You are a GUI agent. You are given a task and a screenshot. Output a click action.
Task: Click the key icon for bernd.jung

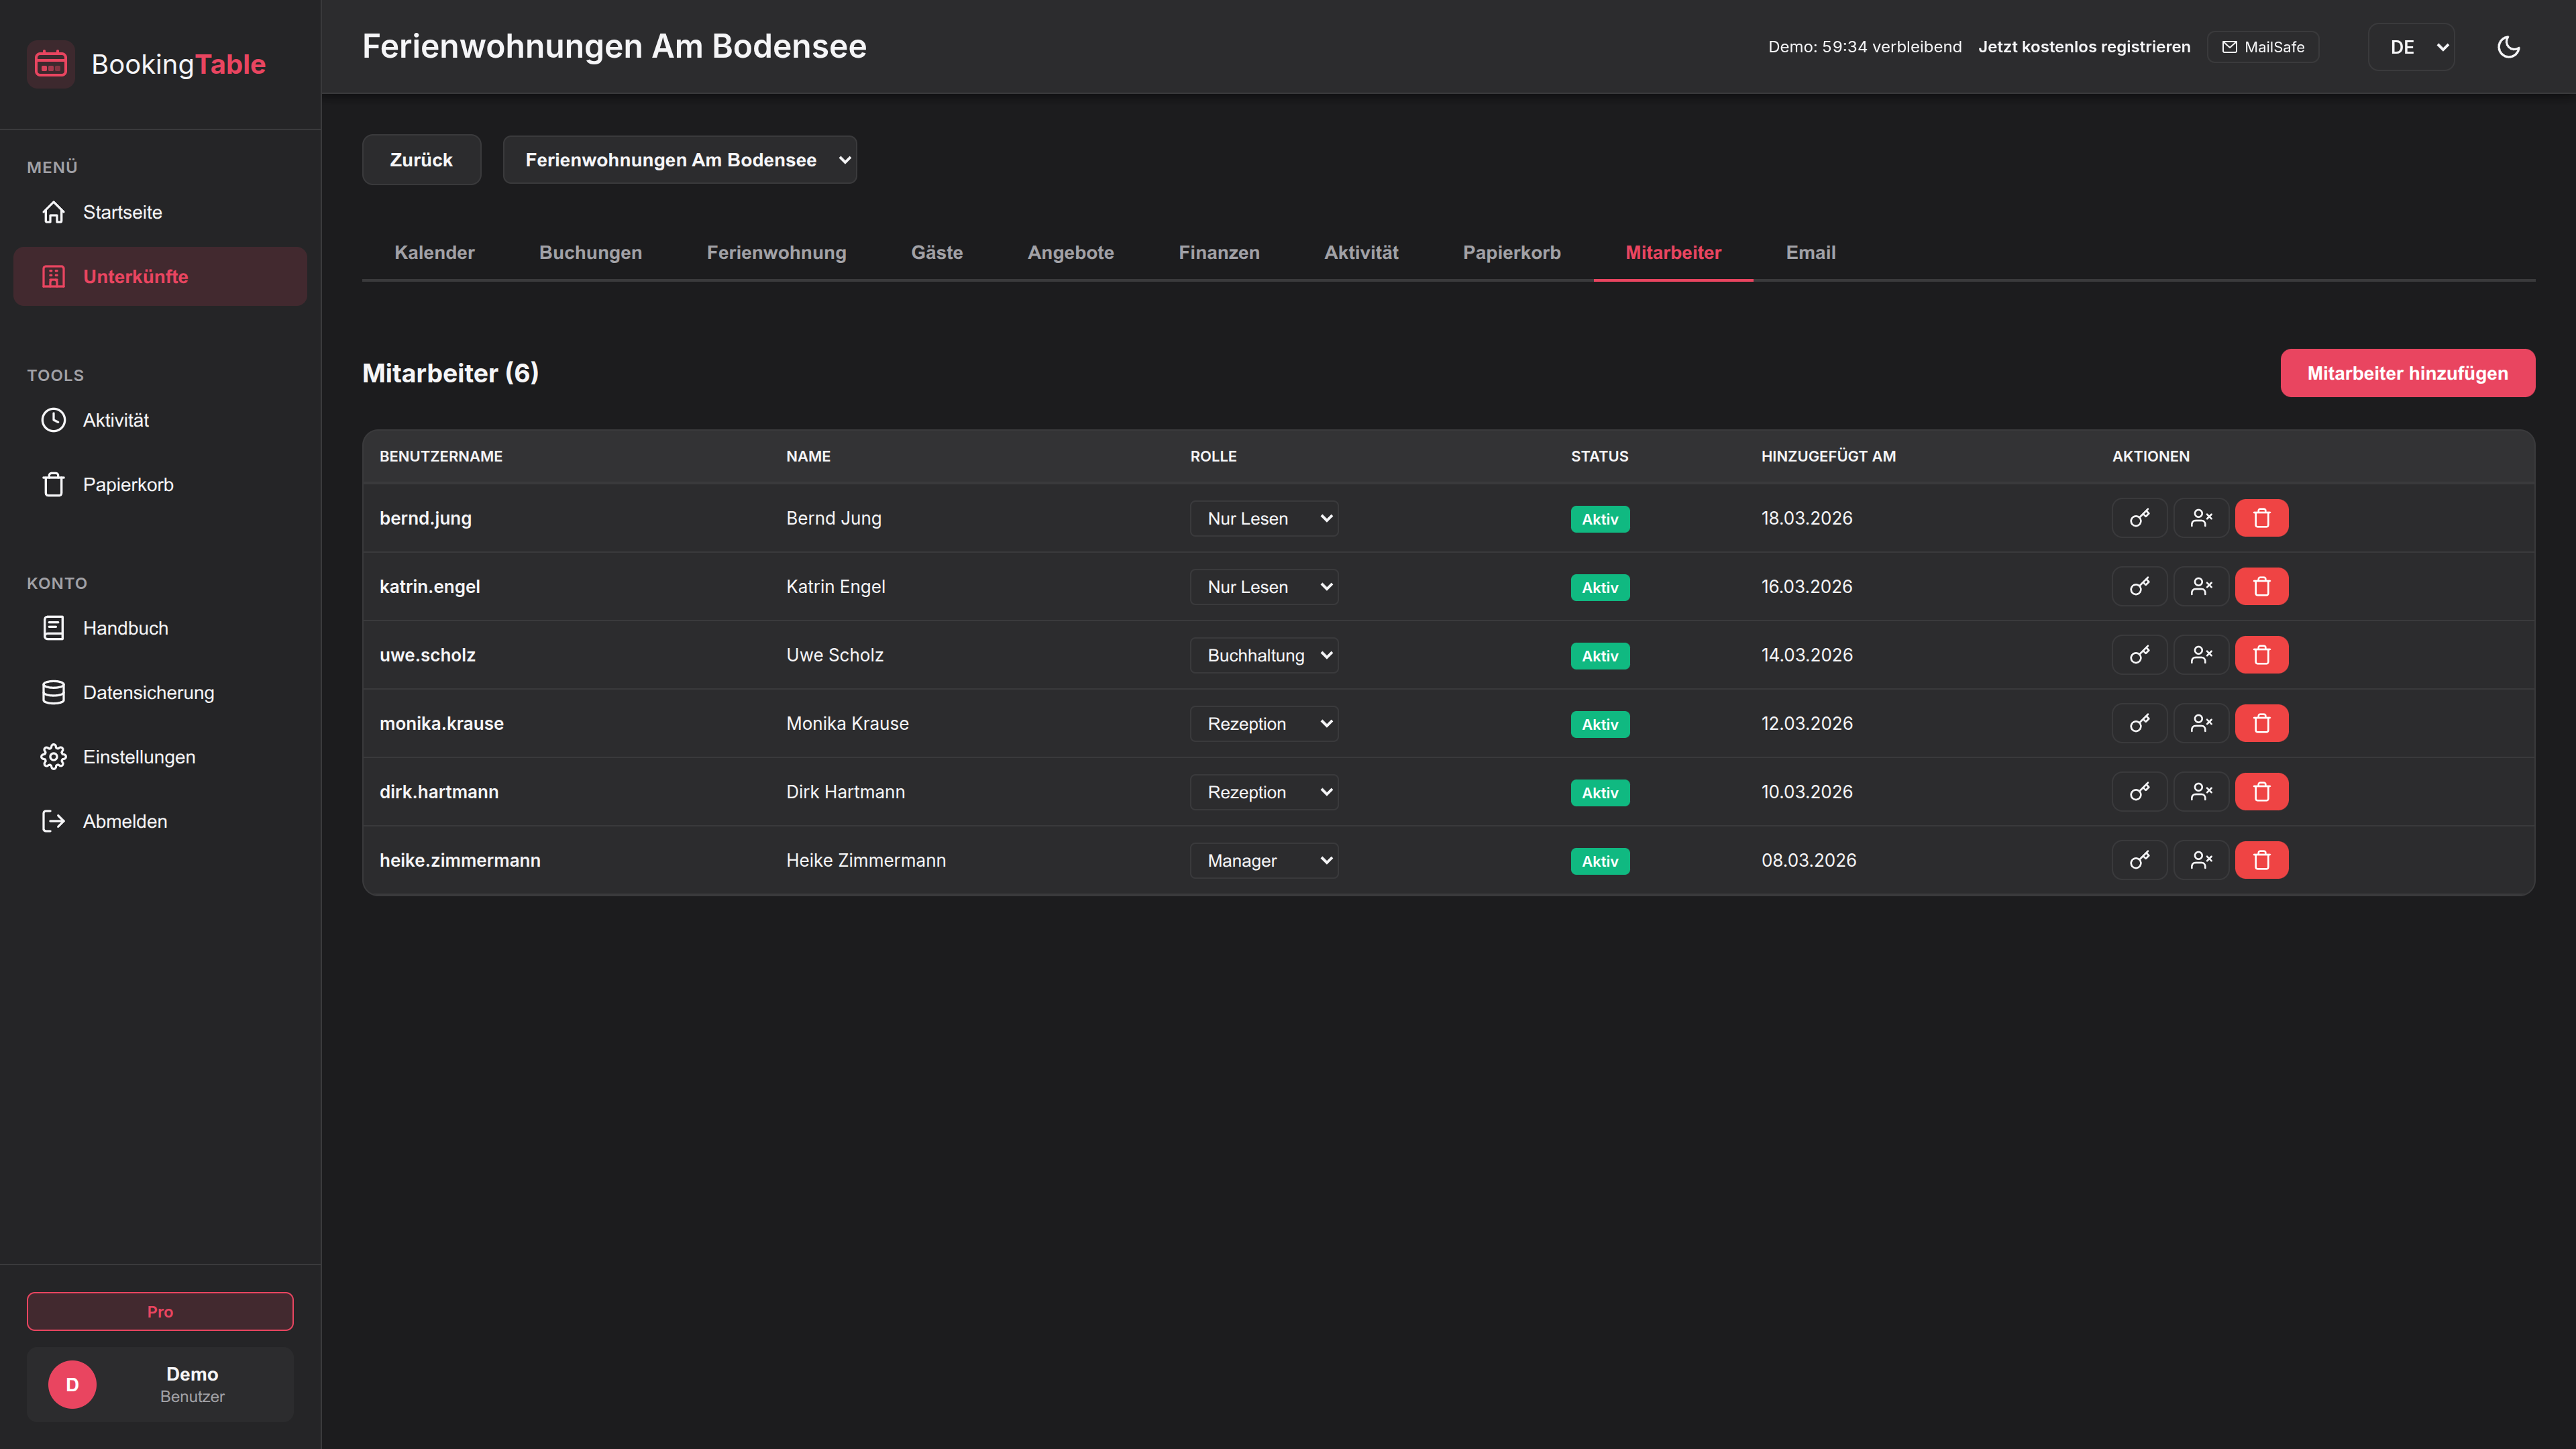click(2139, 518)
